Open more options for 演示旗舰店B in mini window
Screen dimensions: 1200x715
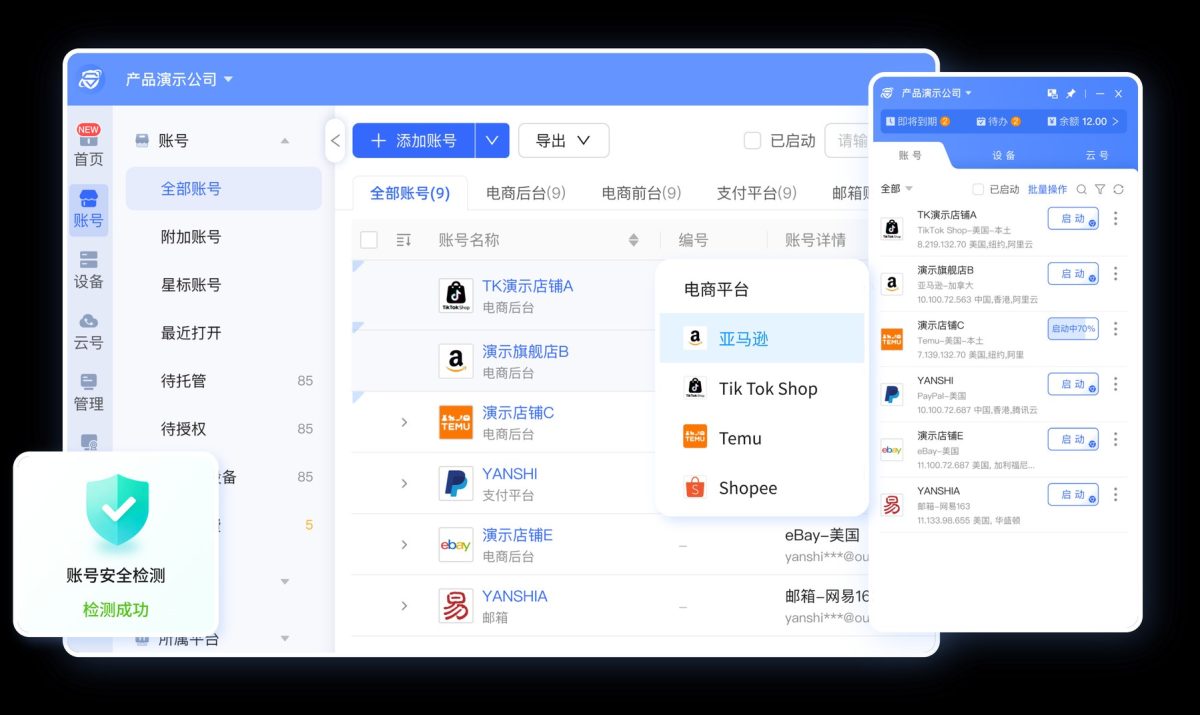click(x=1116, y=273)
